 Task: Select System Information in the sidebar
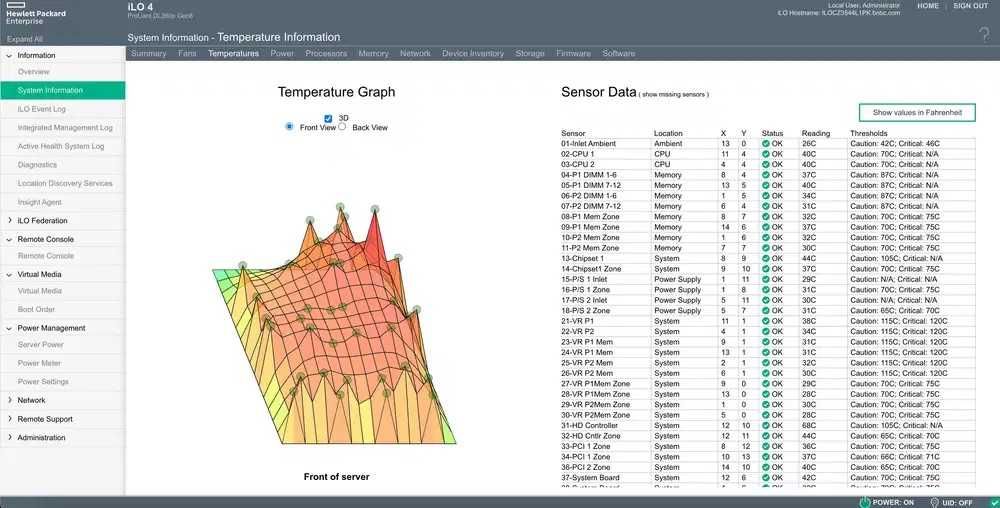click(62, 91)
